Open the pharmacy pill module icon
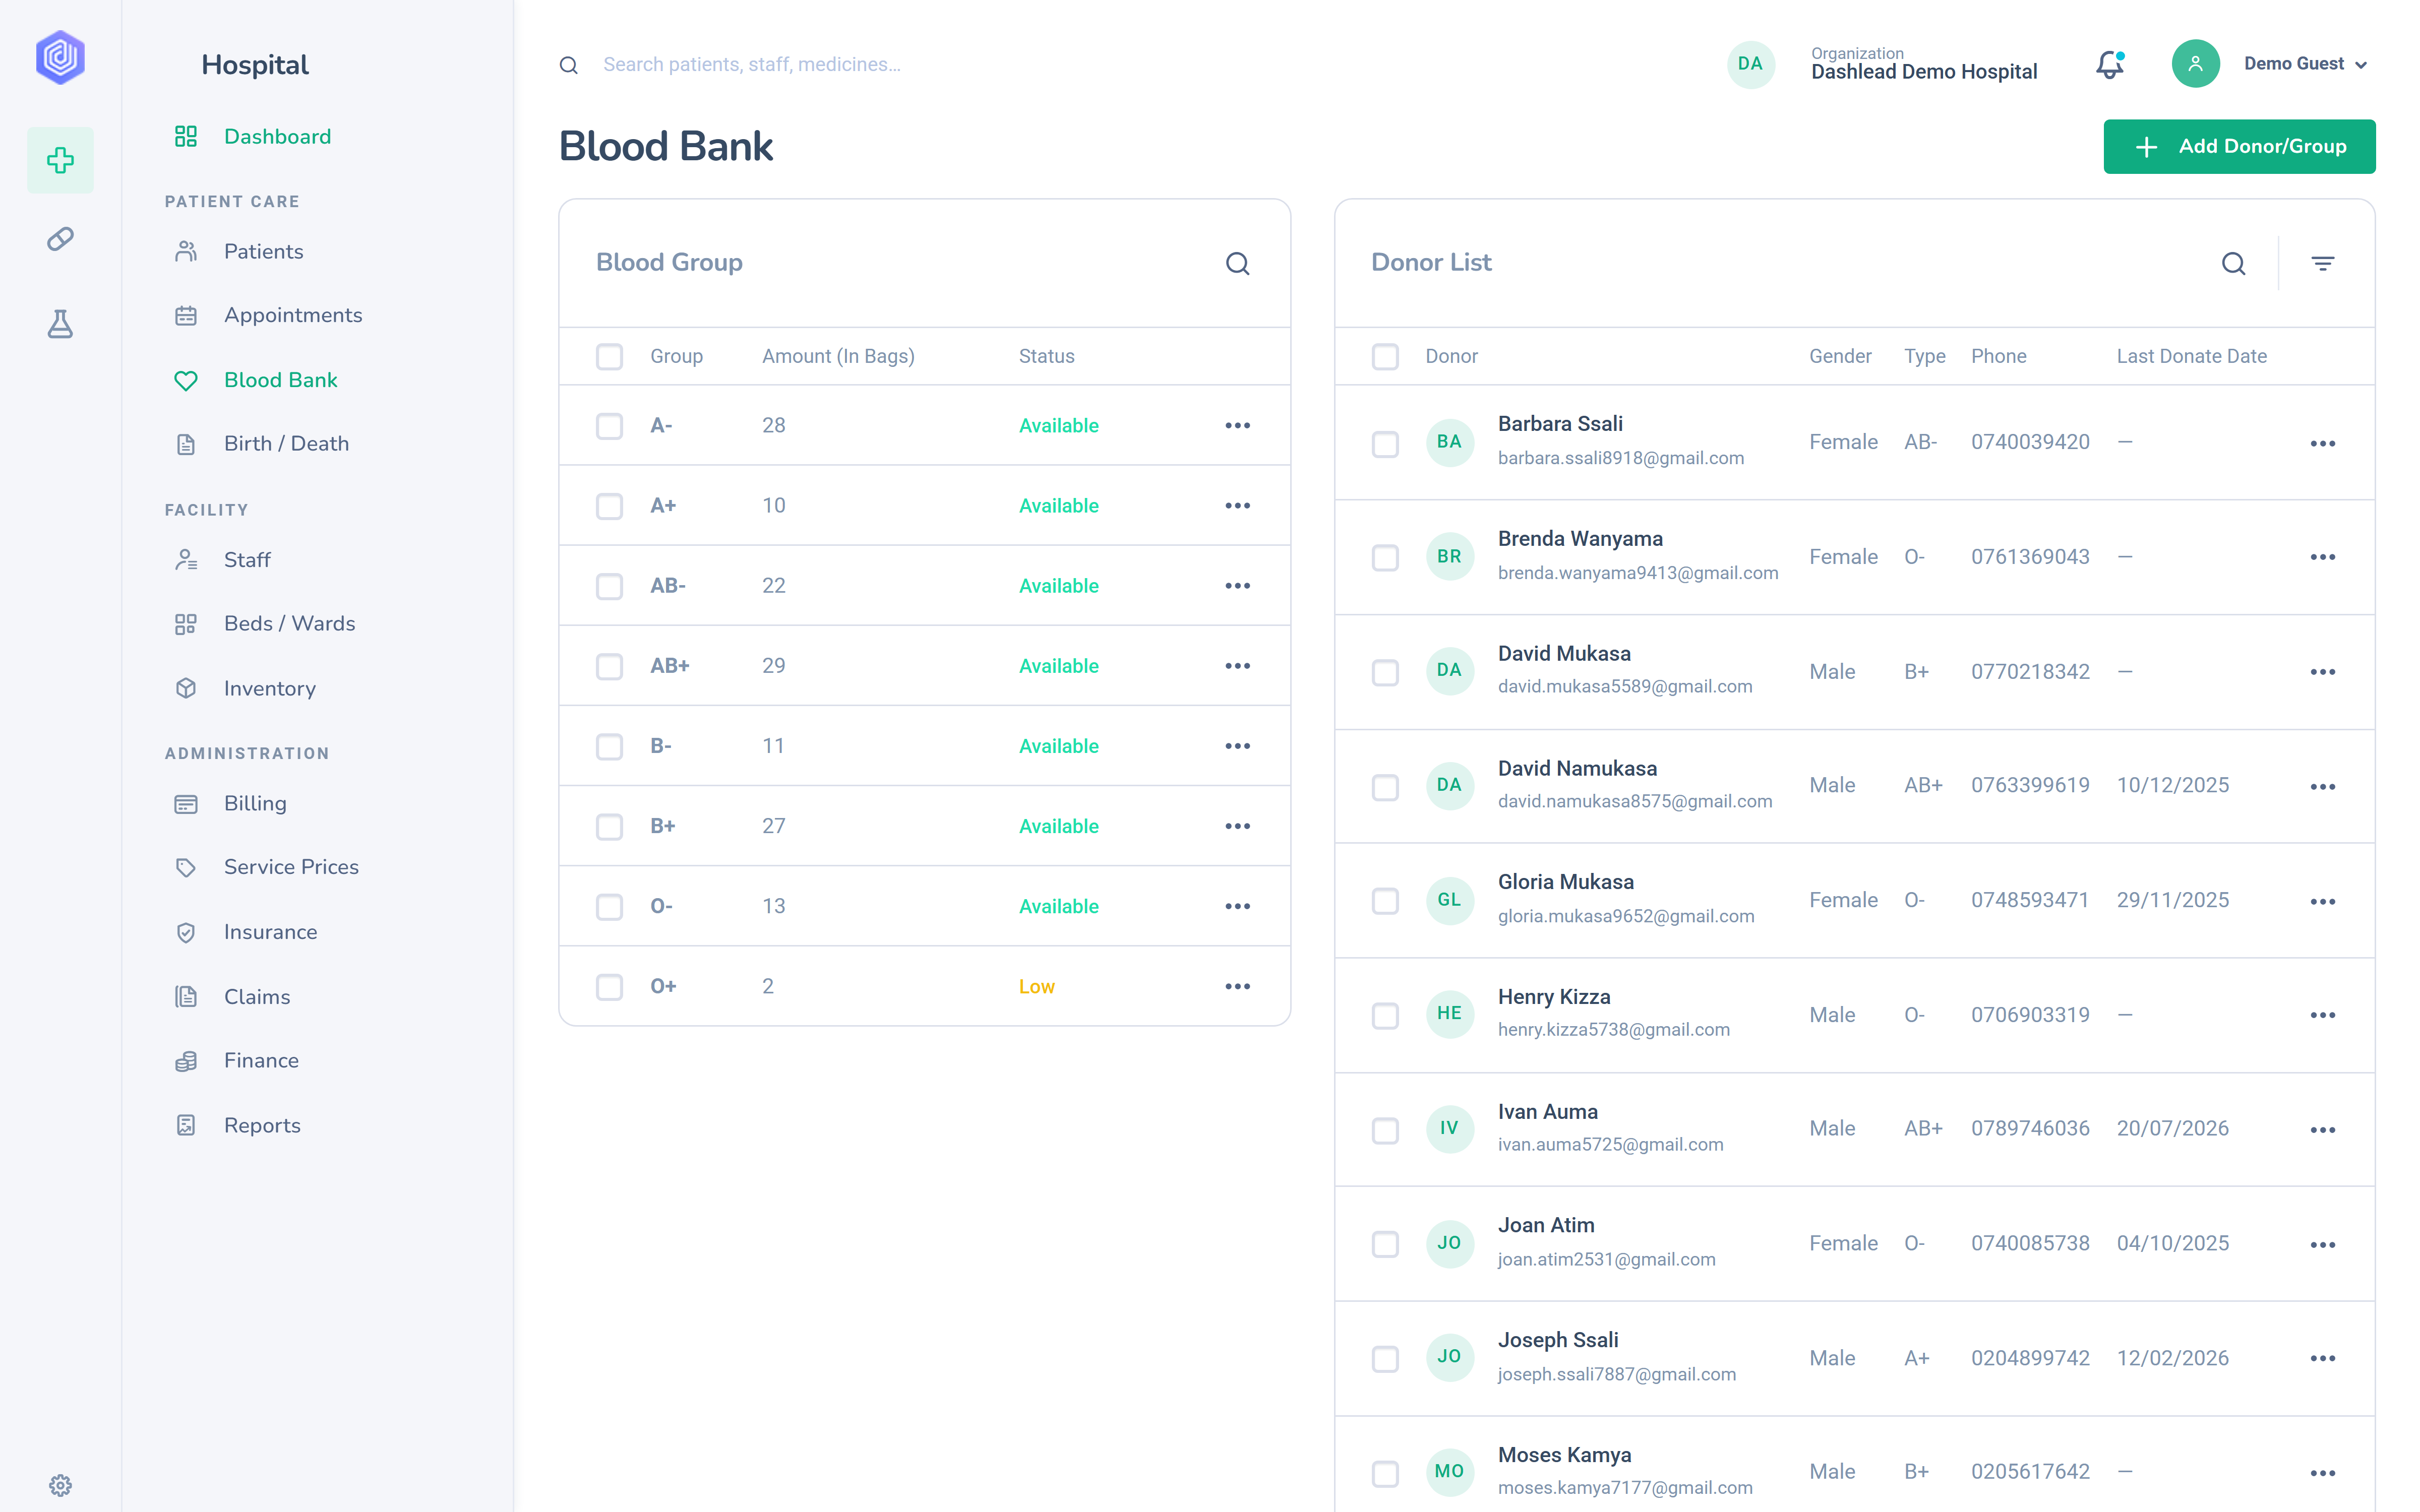Image resolution: width=2420 pixels, height=1512 pixels. pyautogui.click(x=60, y=239)
